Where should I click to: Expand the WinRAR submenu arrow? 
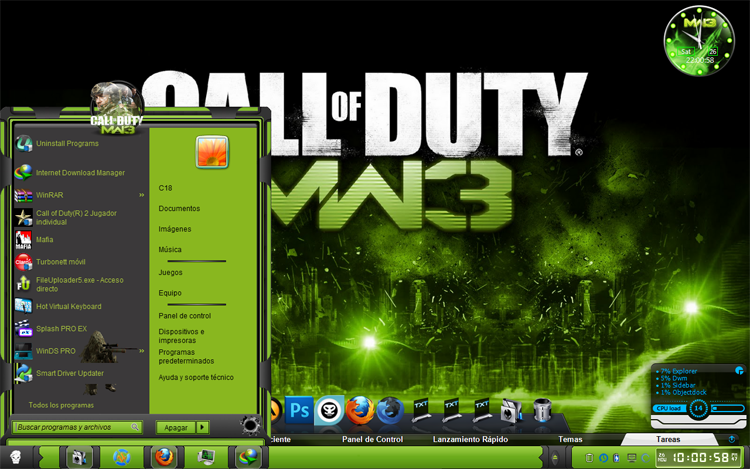tap(142, 195)
